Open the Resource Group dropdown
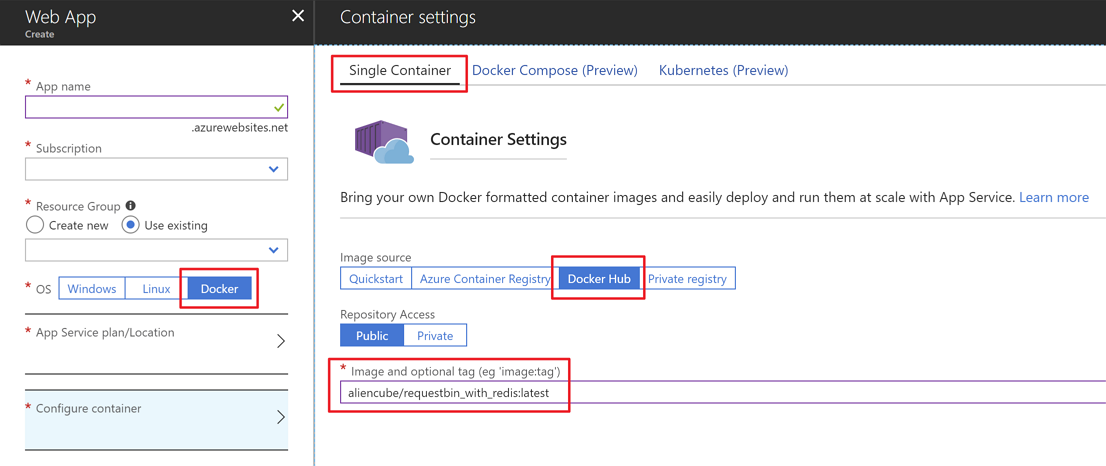Viewport: 1106px width, 466px height. pos(157,250)
